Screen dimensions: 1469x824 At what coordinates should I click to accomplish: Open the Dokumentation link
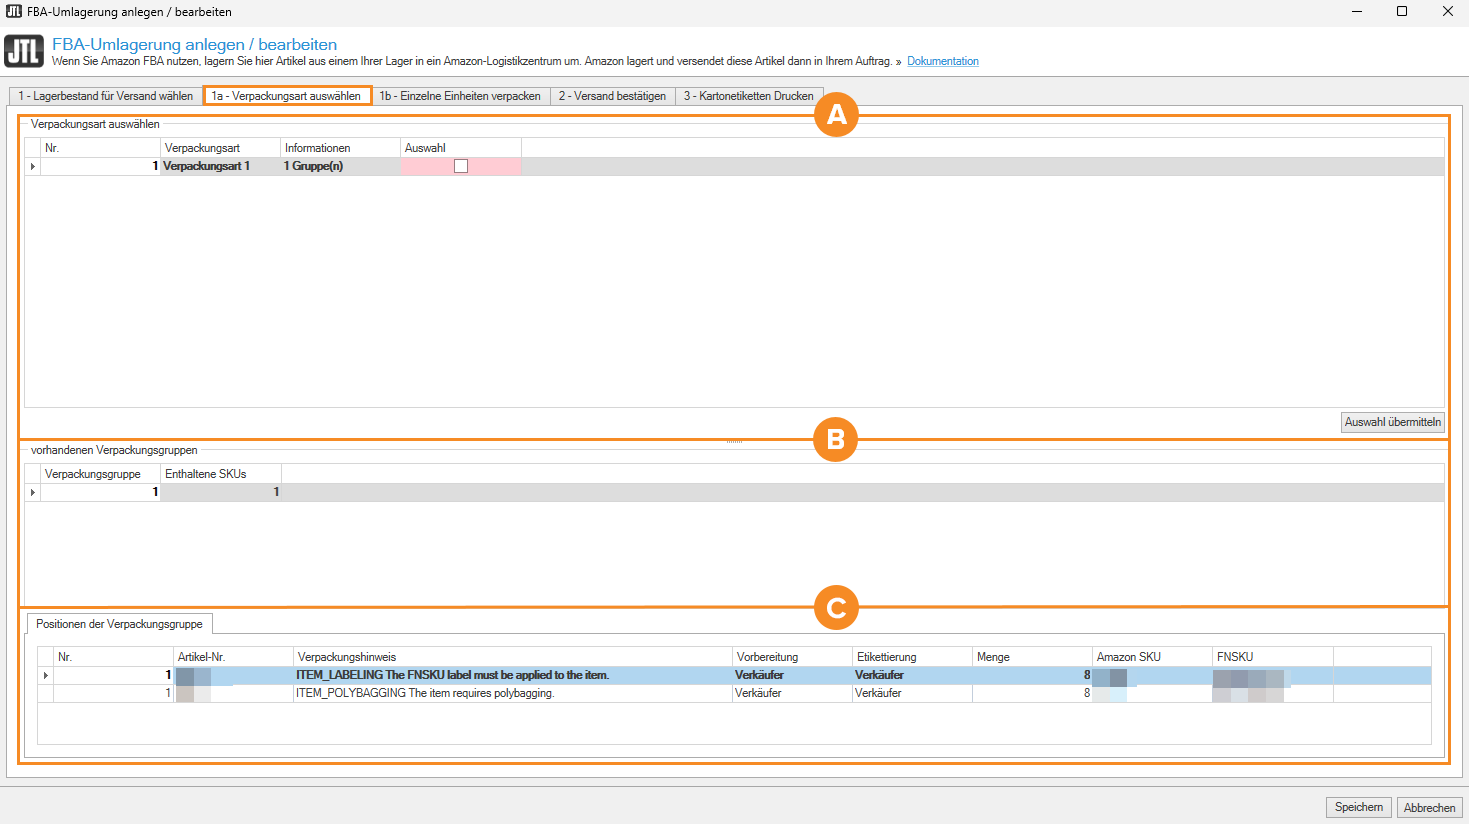pyautogui.click(x=942, y=61)
